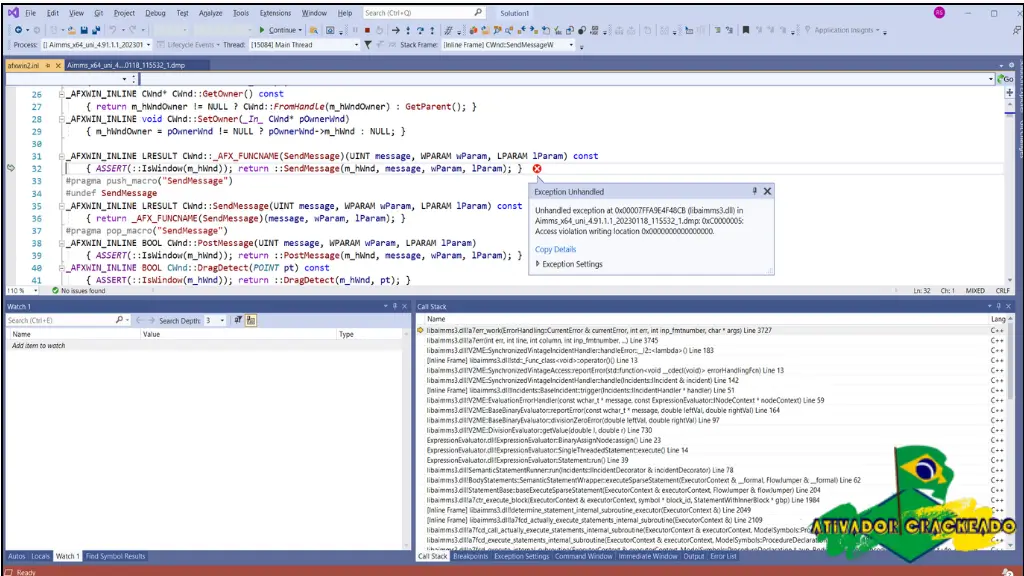Click the Save All icon
Screen dimensions: 1024x576
tap(95, 30)
